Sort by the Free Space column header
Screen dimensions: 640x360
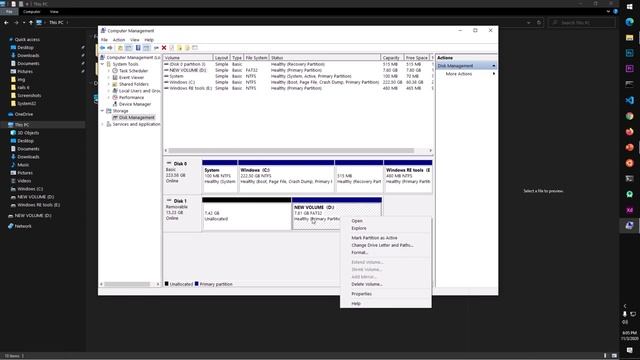coord(417,58)
